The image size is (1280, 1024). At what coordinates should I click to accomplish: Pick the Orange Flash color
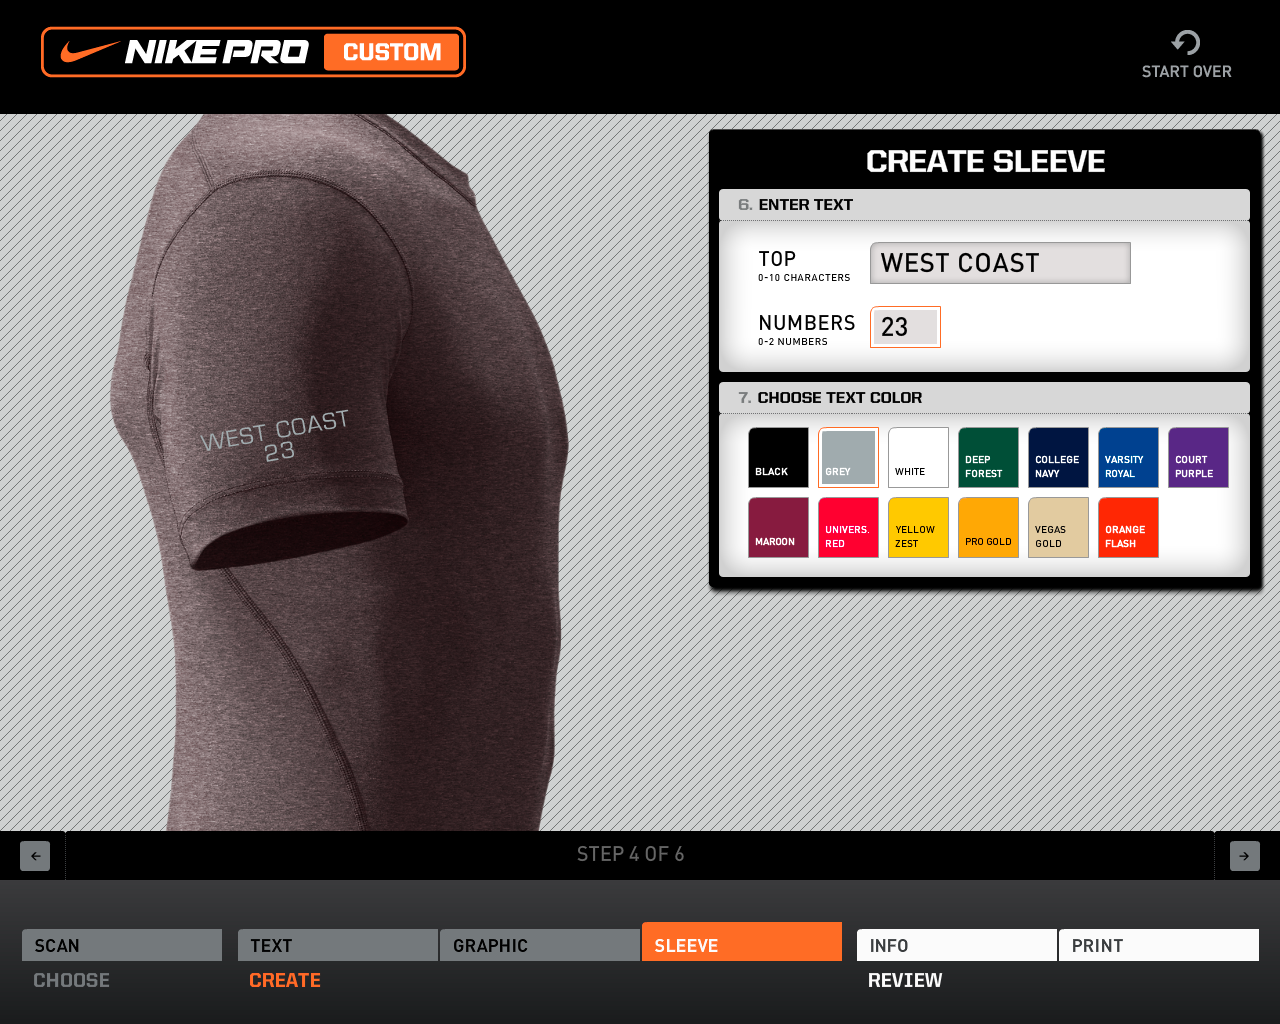[x=1128, y=527]
